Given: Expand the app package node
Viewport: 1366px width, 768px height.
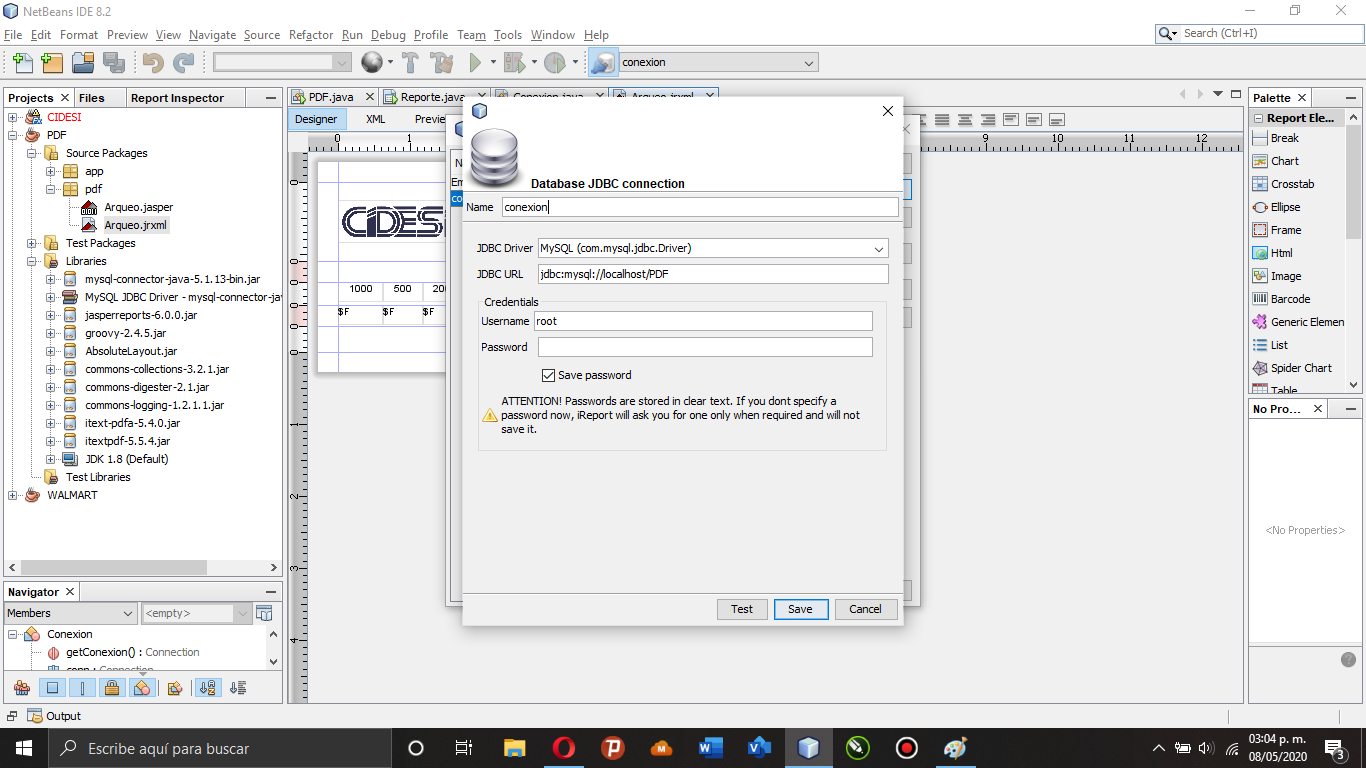Looking at the screenshot, I should pos(51,171).
